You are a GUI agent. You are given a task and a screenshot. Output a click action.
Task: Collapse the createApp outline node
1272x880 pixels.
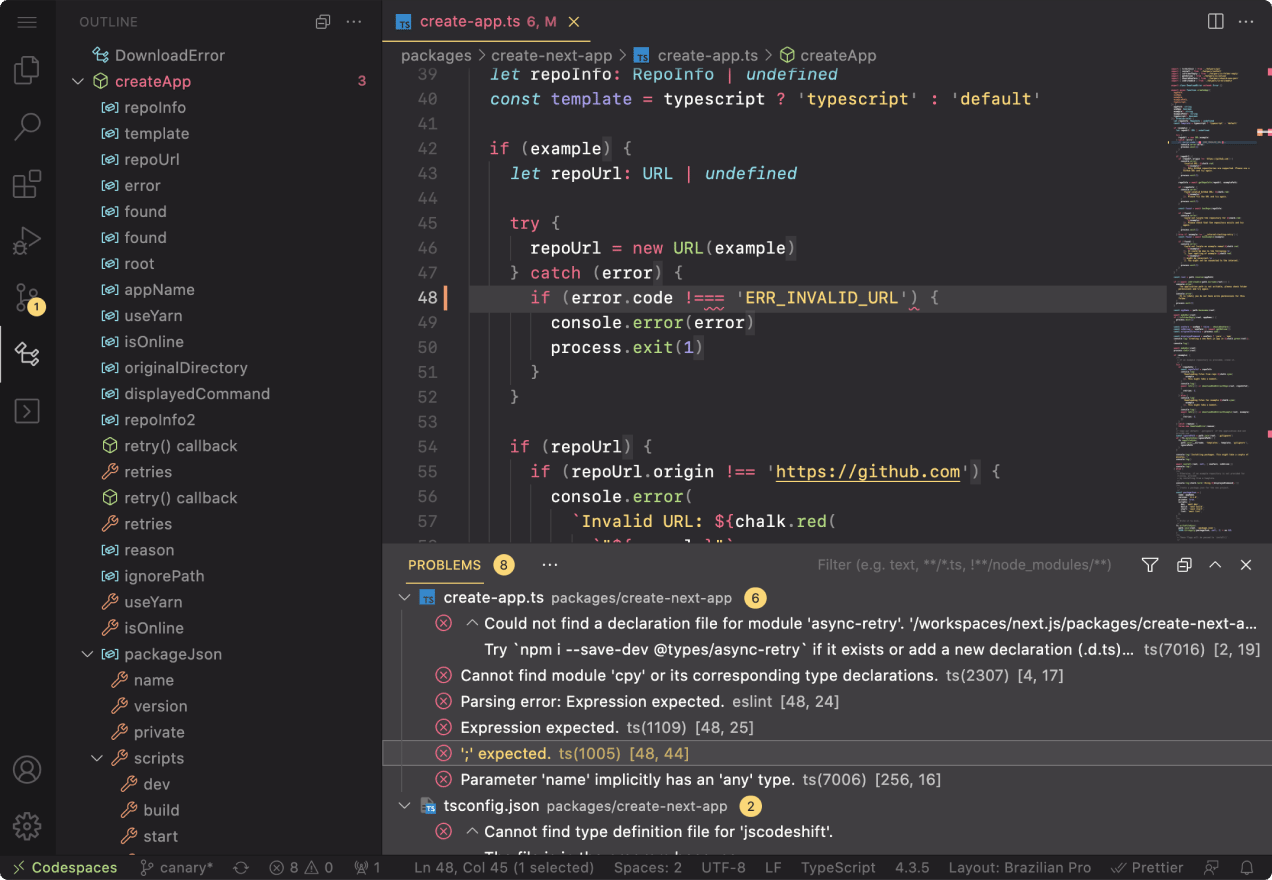pos(78,82)
